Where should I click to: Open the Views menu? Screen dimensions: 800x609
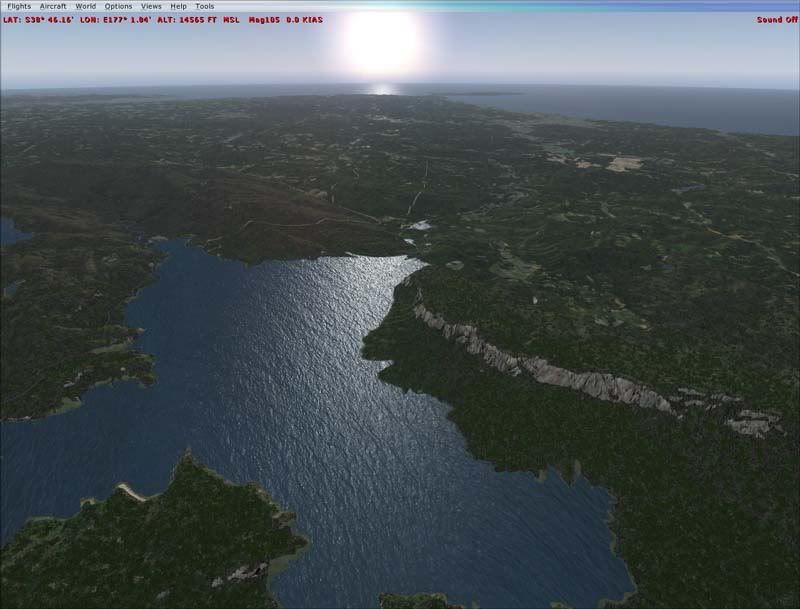pyautogui.click(x=151, y=6)
